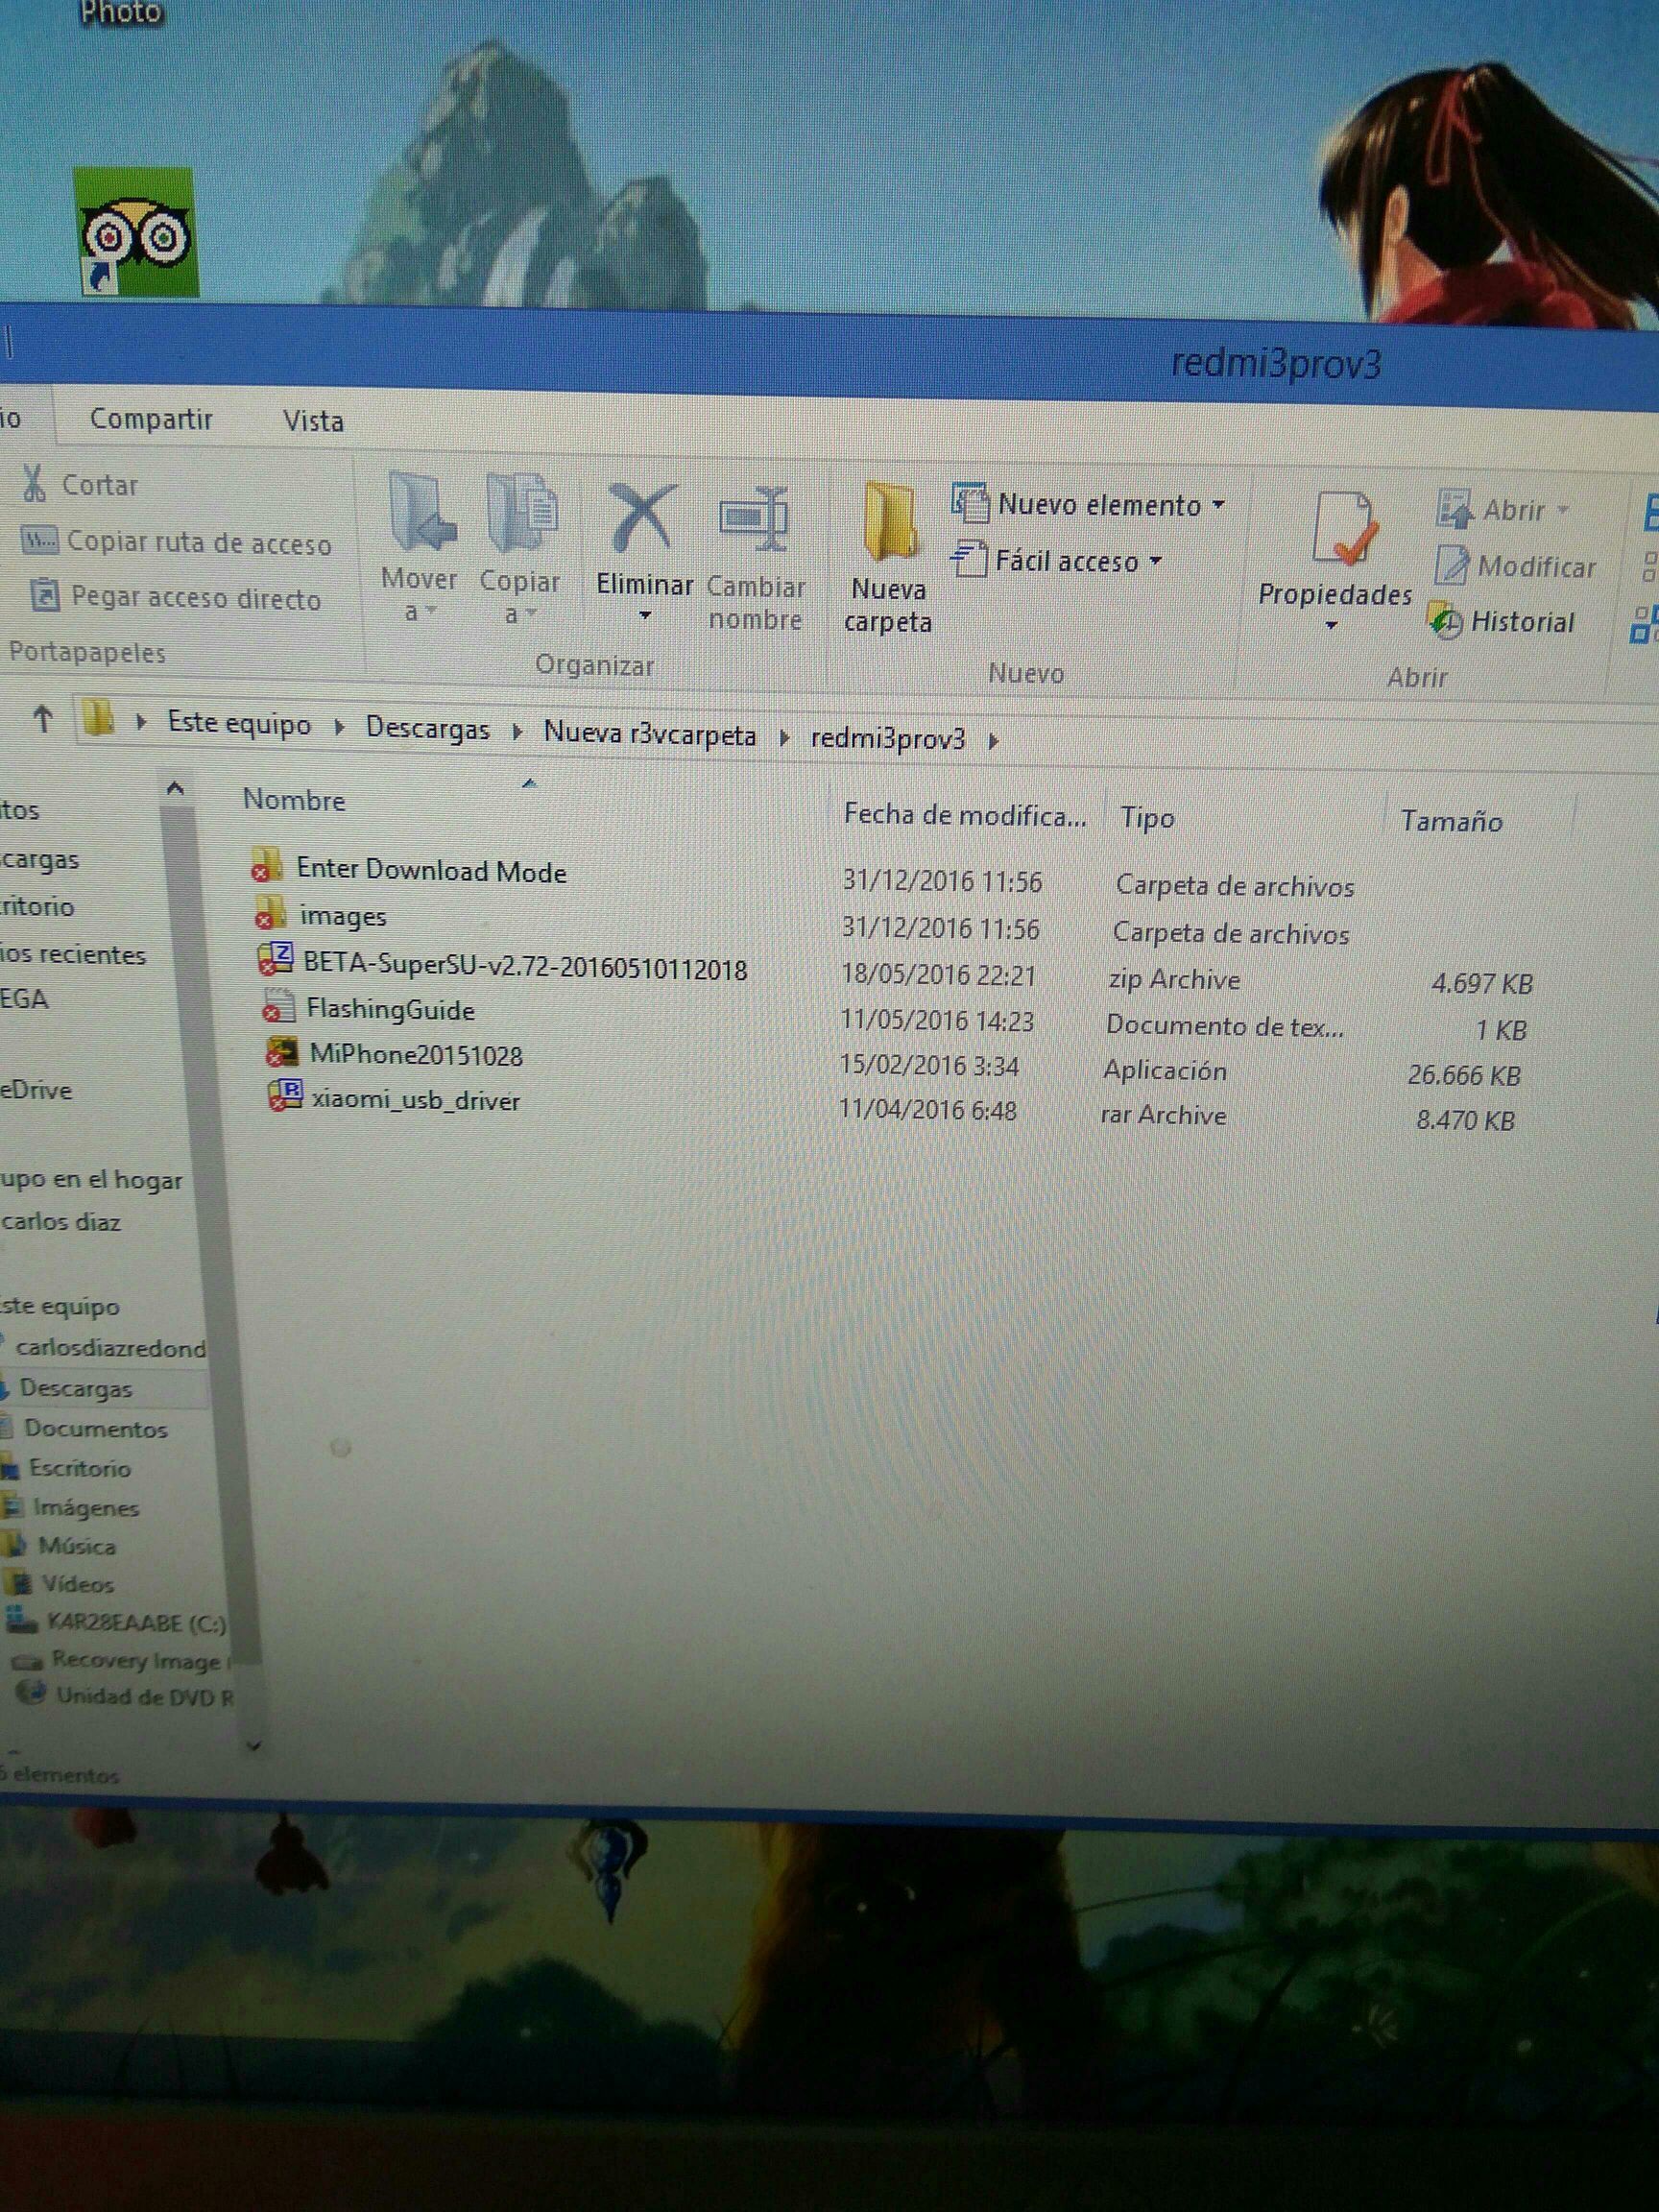Click the folder icon in address bar
The image size is (1659, 2212).
click(x=98, y=718)
